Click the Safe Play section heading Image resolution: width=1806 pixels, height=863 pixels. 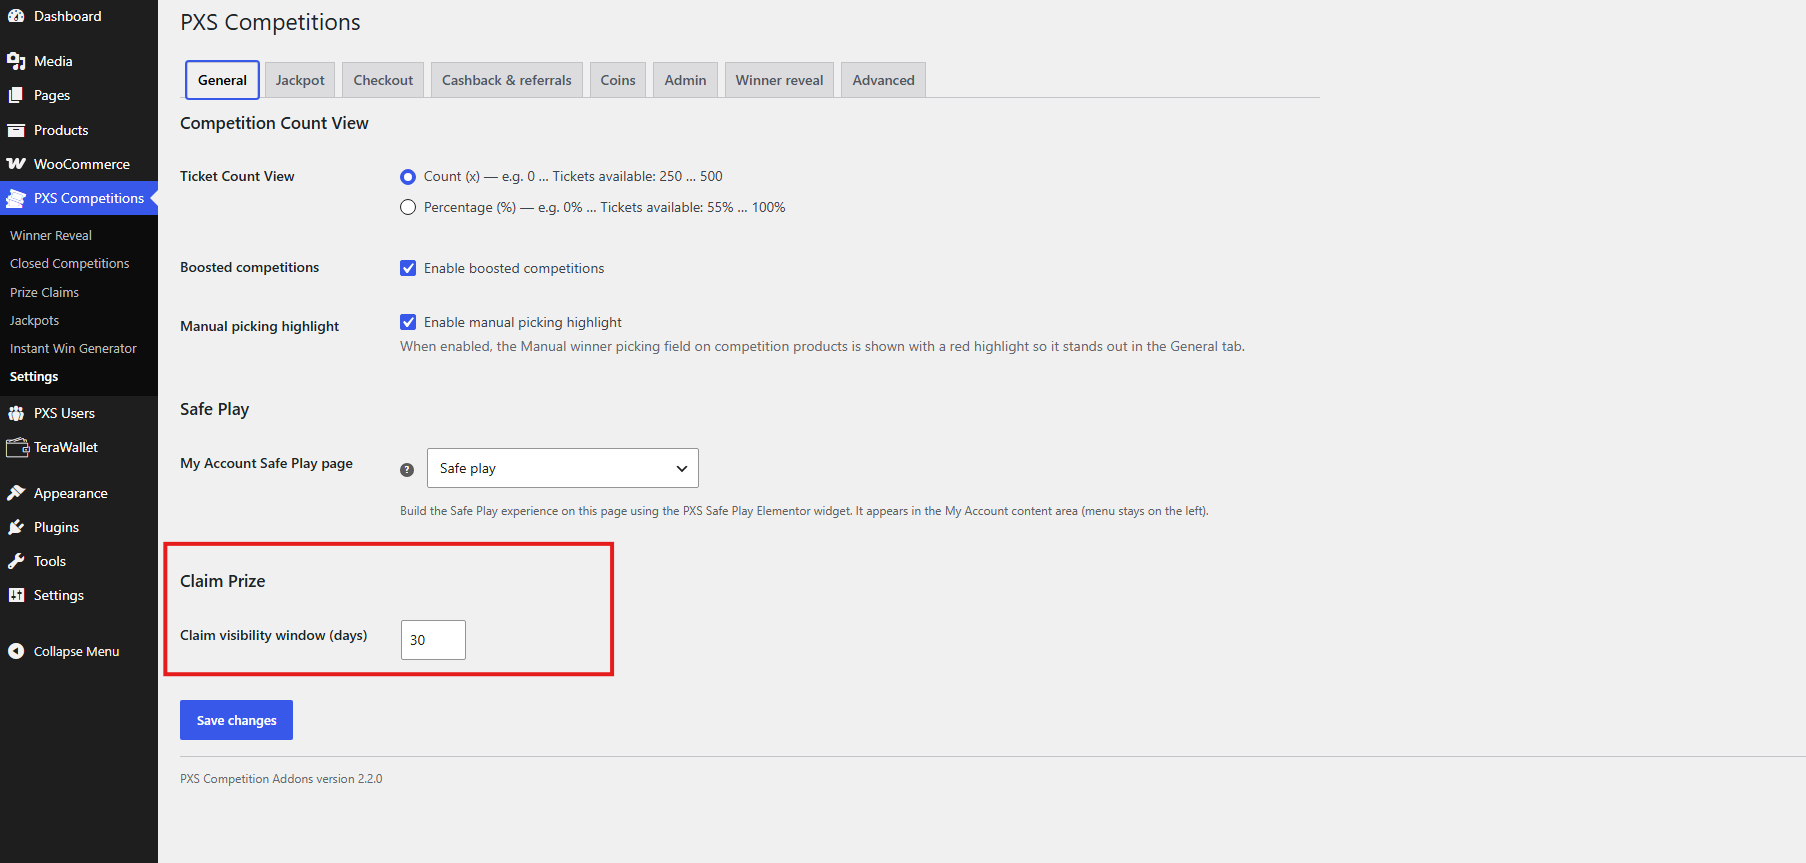215,409
